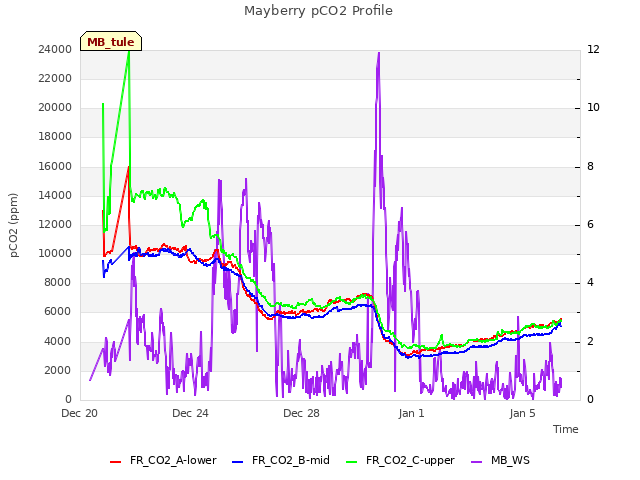The width and height of the screenshot is (640, 480).
Task: Click the 8000 left-axis tick label
Action: click(x=58, y=282)
